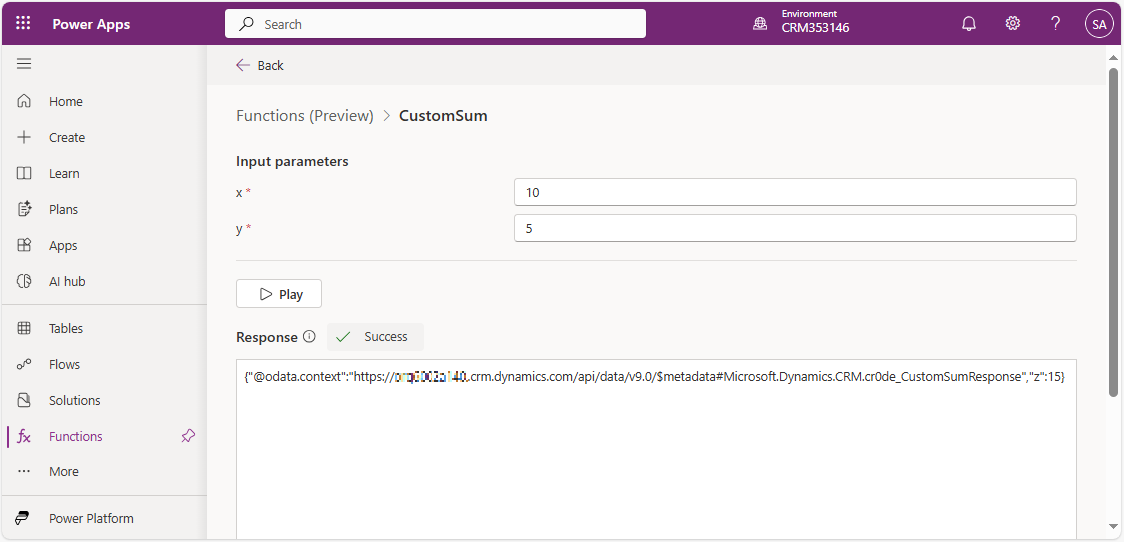Image resolution: width=1124 pixels, height=542 pixels.
Task: Click the Search box in header
Action: [435, 24]
